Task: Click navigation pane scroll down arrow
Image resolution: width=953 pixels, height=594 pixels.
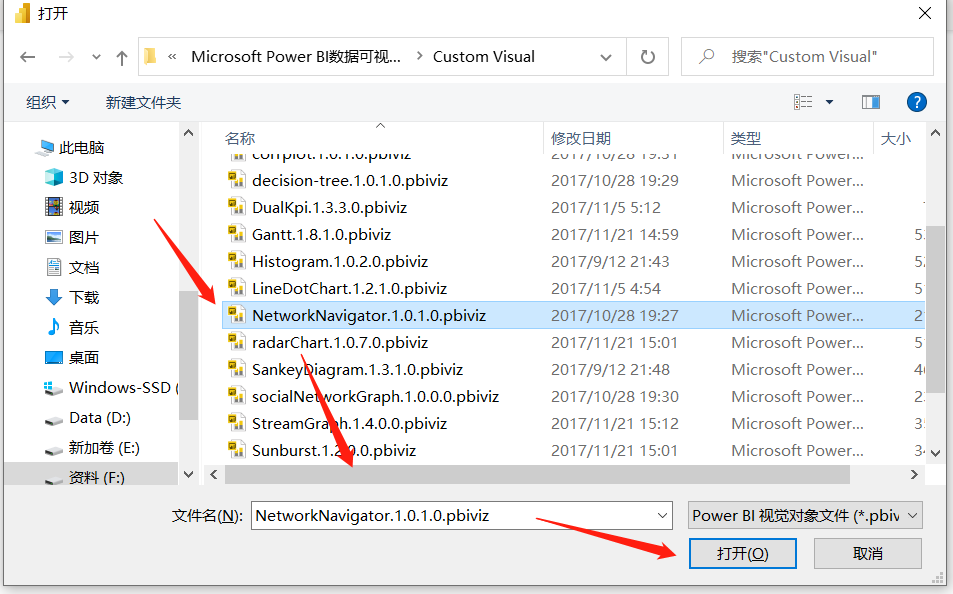Action: point(188,474)
